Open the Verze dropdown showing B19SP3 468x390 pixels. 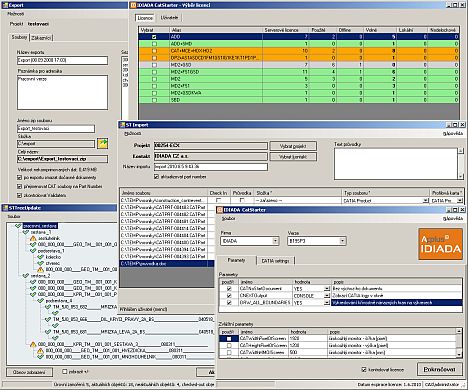pyautogui.click(x=342, y=241)
